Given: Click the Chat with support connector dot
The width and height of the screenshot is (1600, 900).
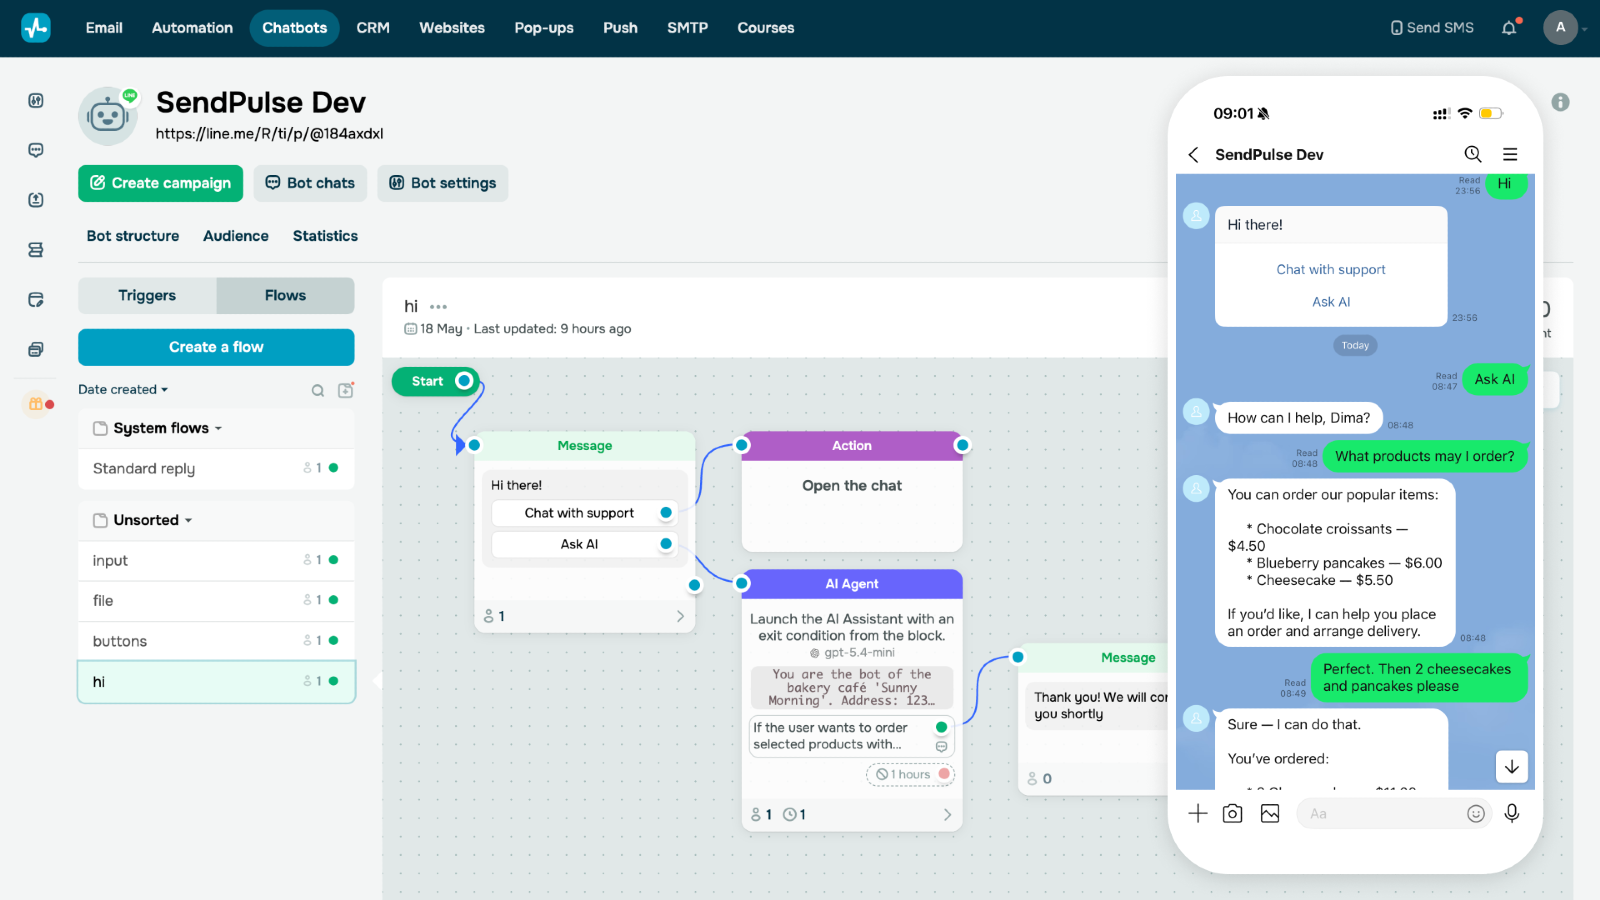Looking at the screenshot, I should [x=666, y=513].
